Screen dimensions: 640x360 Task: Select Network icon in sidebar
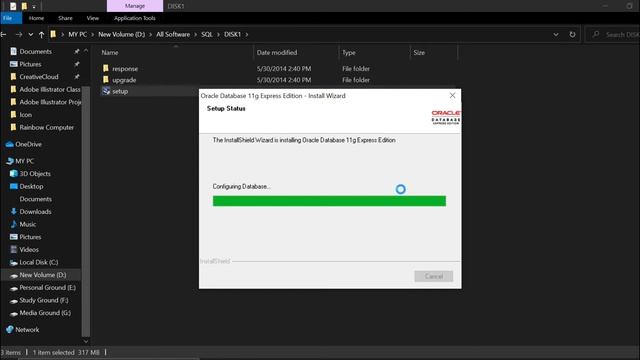10,329
